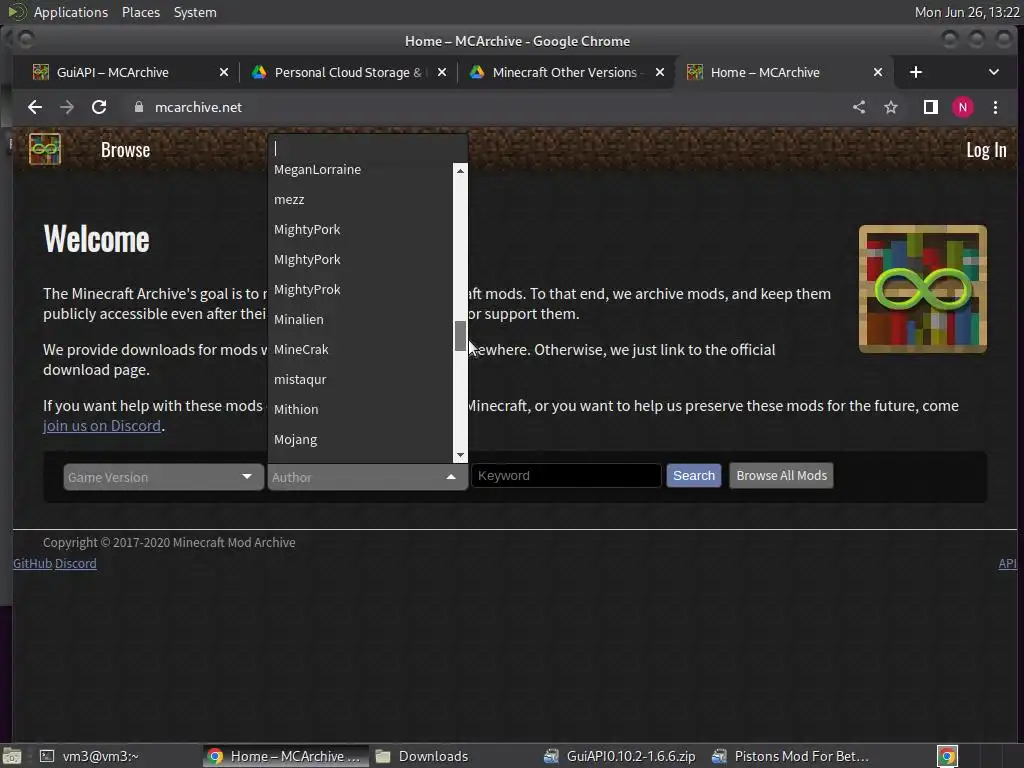This screenshot has width=1024, height=768.
Task: Close the Personal Cloud Storage tab
Action: [442, 72]
